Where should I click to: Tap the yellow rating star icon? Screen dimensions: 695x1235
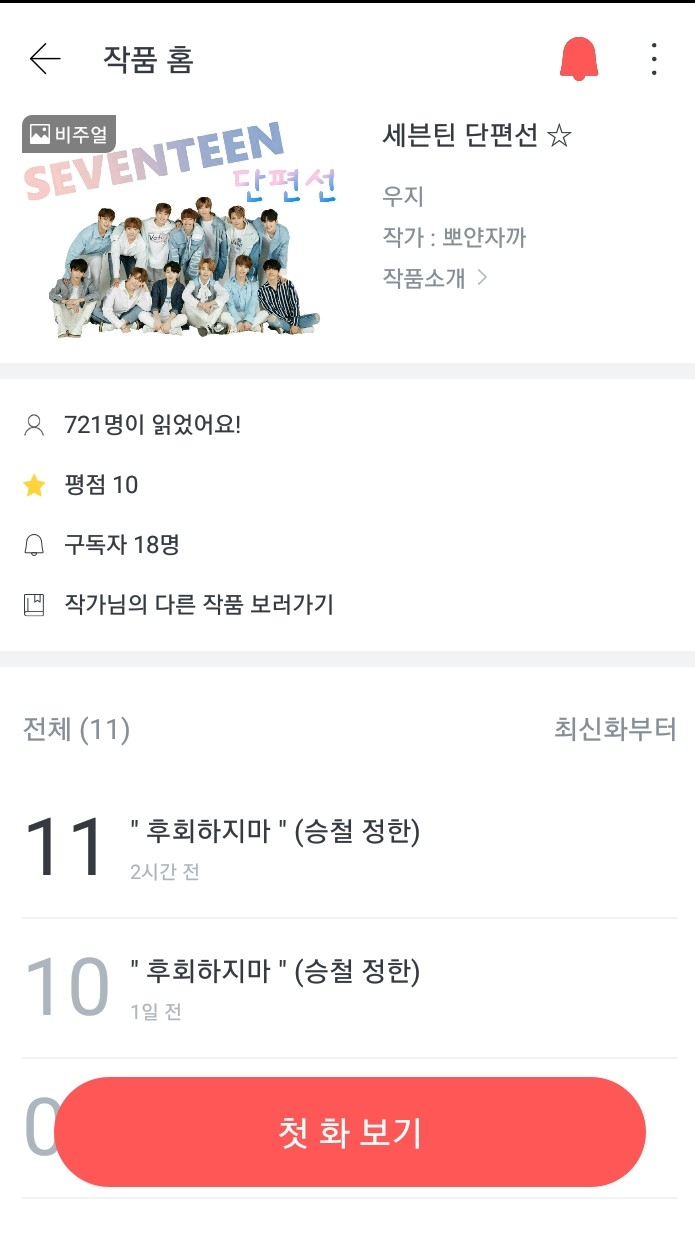click(34, 486)
